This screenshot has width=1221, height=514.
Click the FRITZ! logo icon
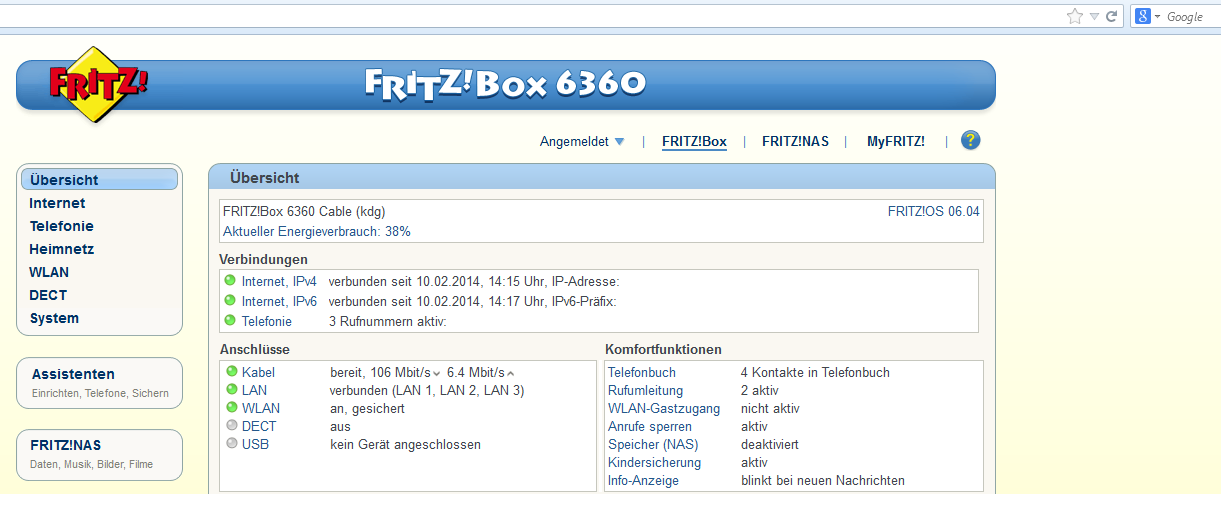(97, 84)
